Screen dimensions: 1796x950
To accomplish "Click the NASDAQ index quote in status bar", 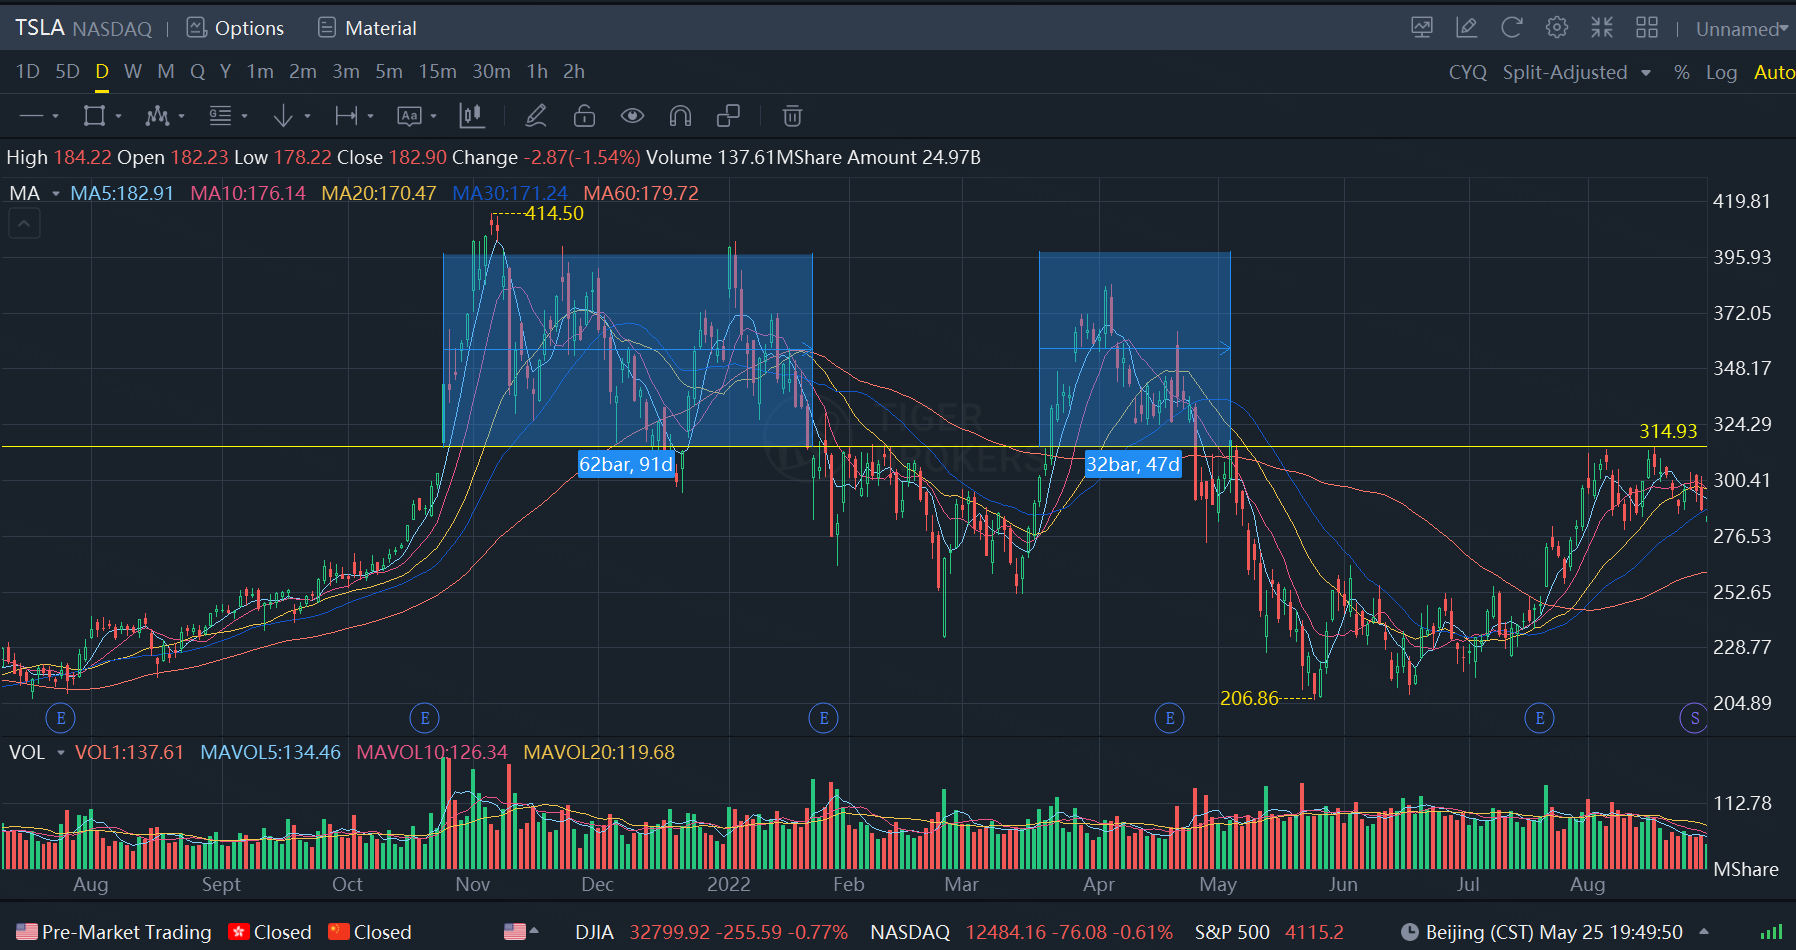I will (1021, 932).
